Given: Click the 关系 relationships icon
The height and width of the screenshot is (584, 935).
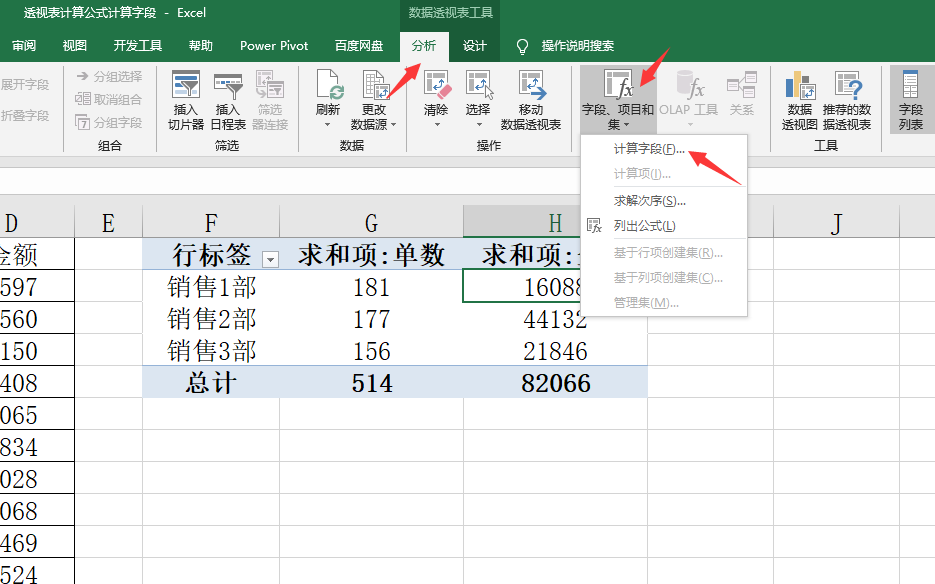Looking at the screenshot, I should click(742, 85).
